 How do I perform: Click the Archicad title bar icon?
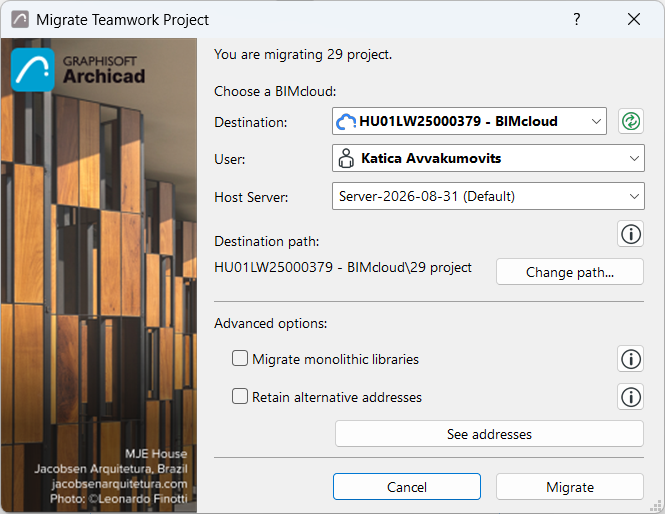point(20,20)
